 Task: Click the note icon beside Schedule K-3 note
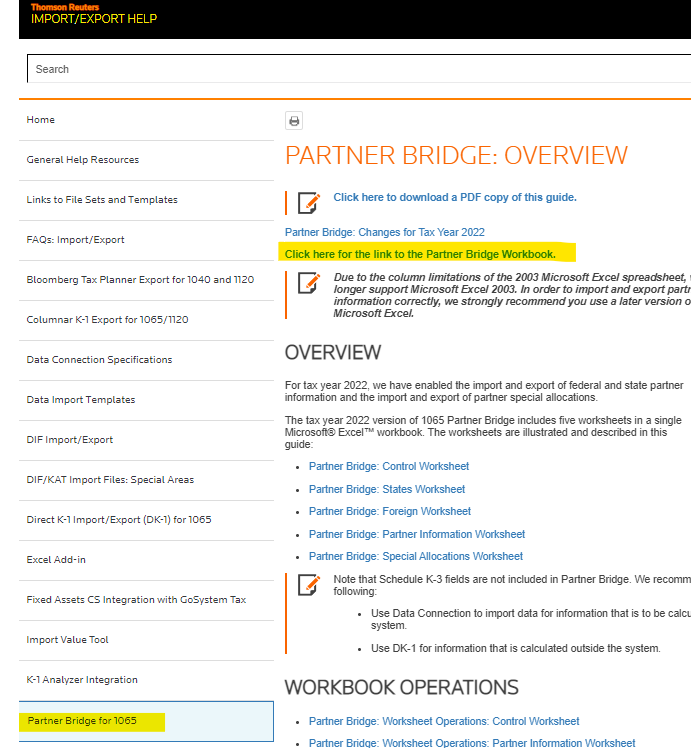point(309,585)
